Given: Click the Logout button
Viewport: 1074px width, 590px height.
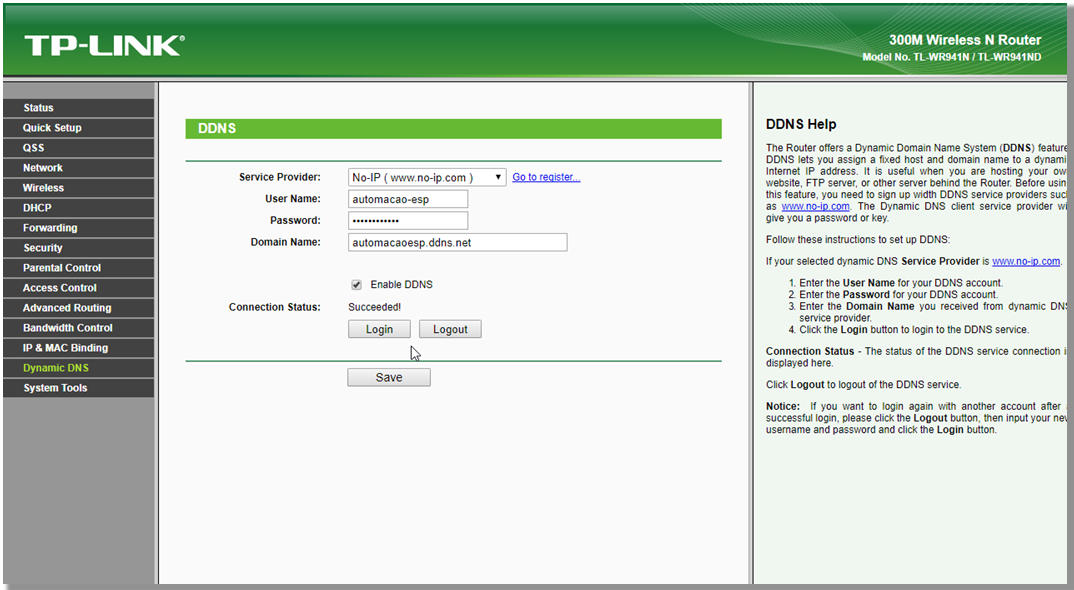Looking at the screenshot, I should pyautogui.click(x=450, y=330).
